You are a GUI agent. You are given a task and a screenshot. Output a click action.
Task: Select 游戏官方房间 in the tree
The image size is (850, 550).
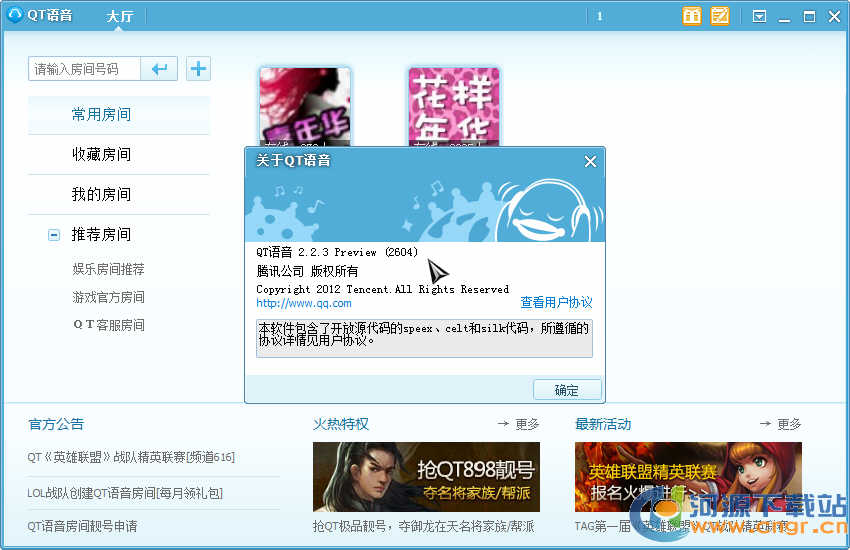[x=108, y=298]
